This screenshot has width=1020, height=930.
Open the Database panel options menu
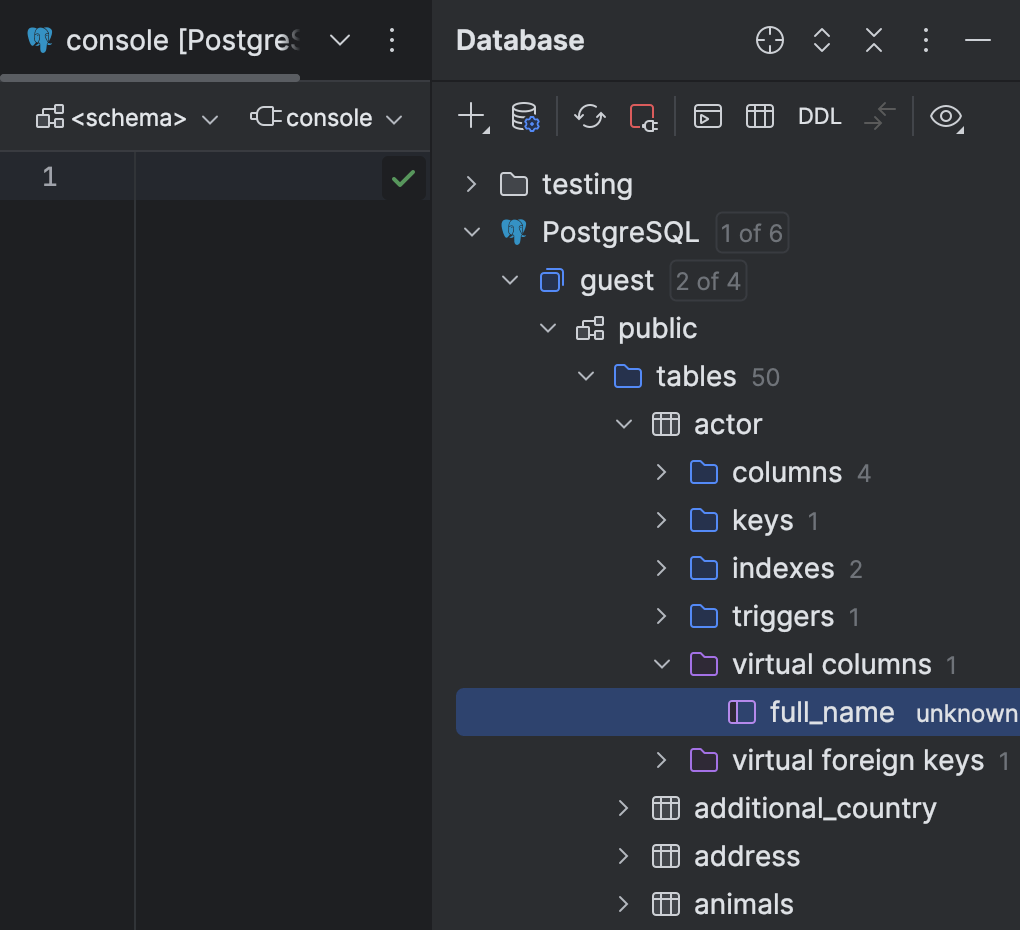925,41
